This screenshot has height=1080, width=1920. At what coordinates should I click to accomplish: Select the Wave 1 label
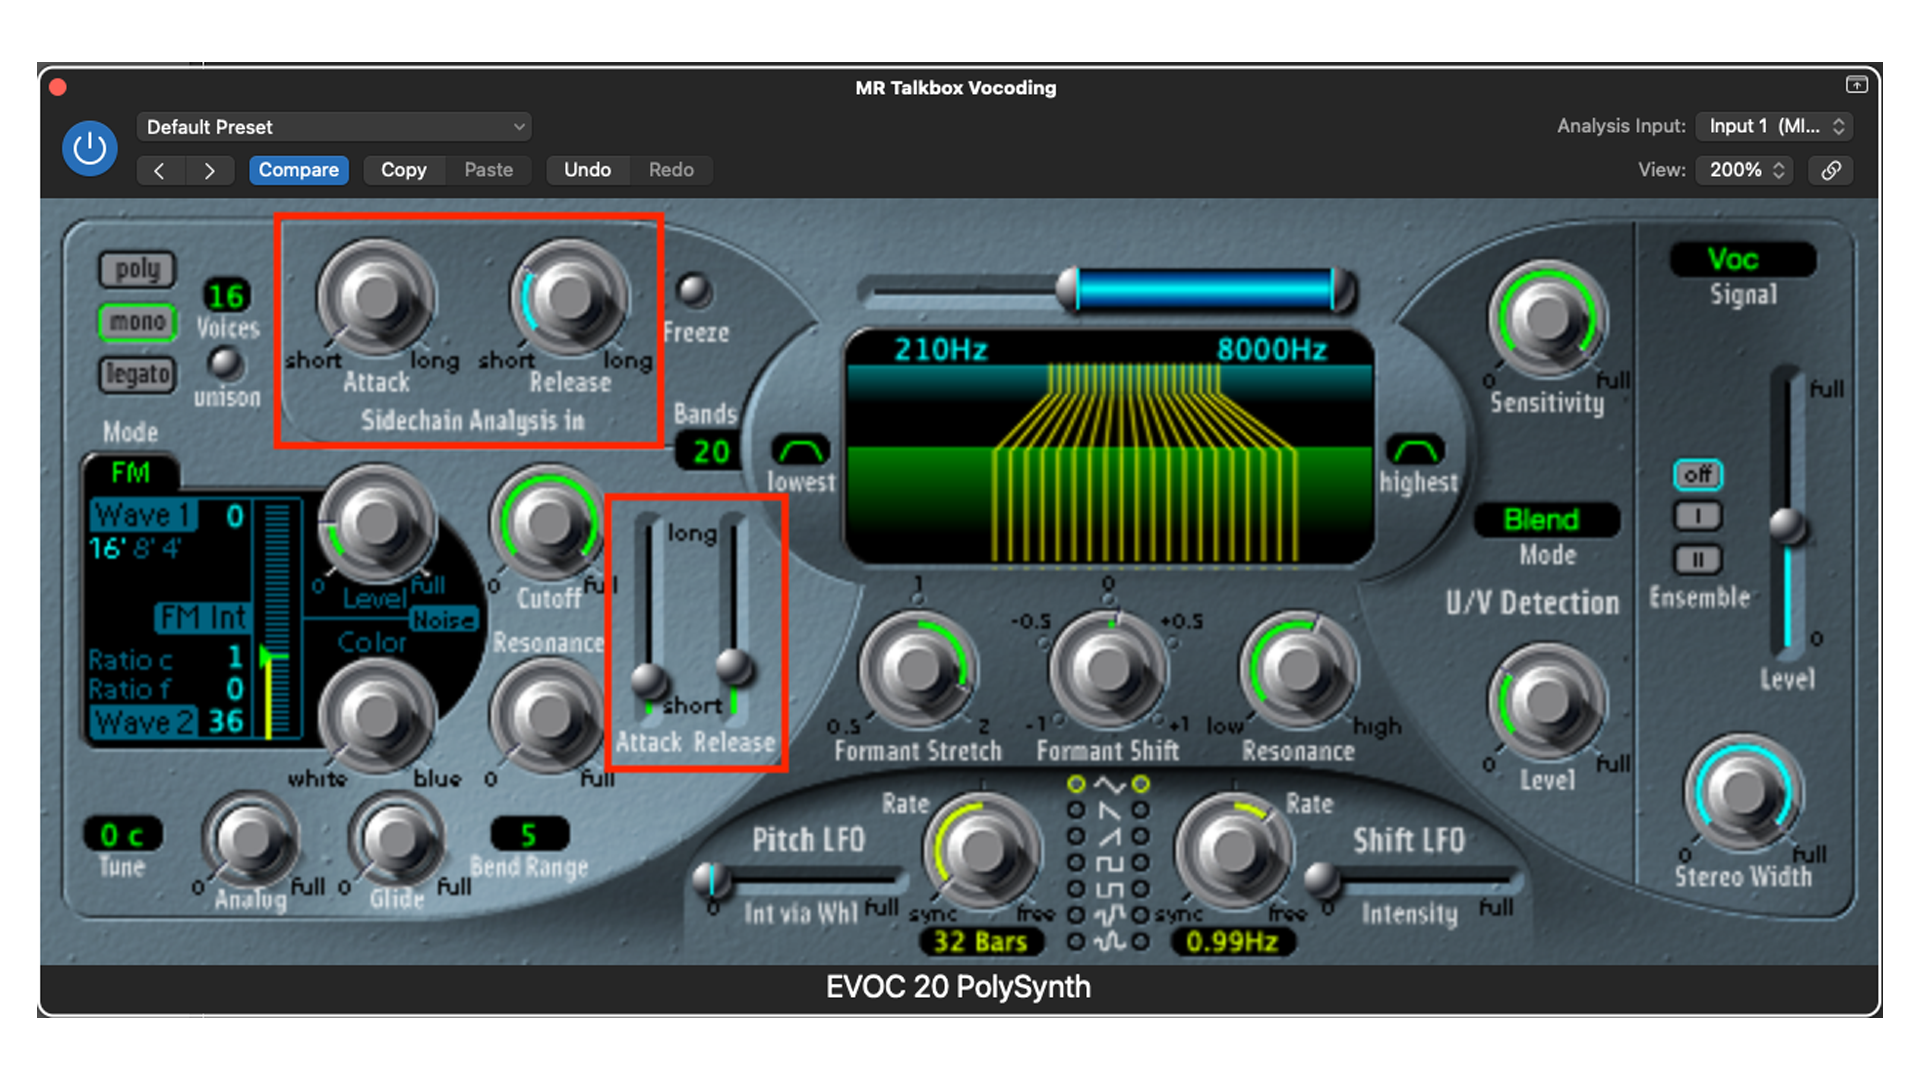click(x=143, y=515)
